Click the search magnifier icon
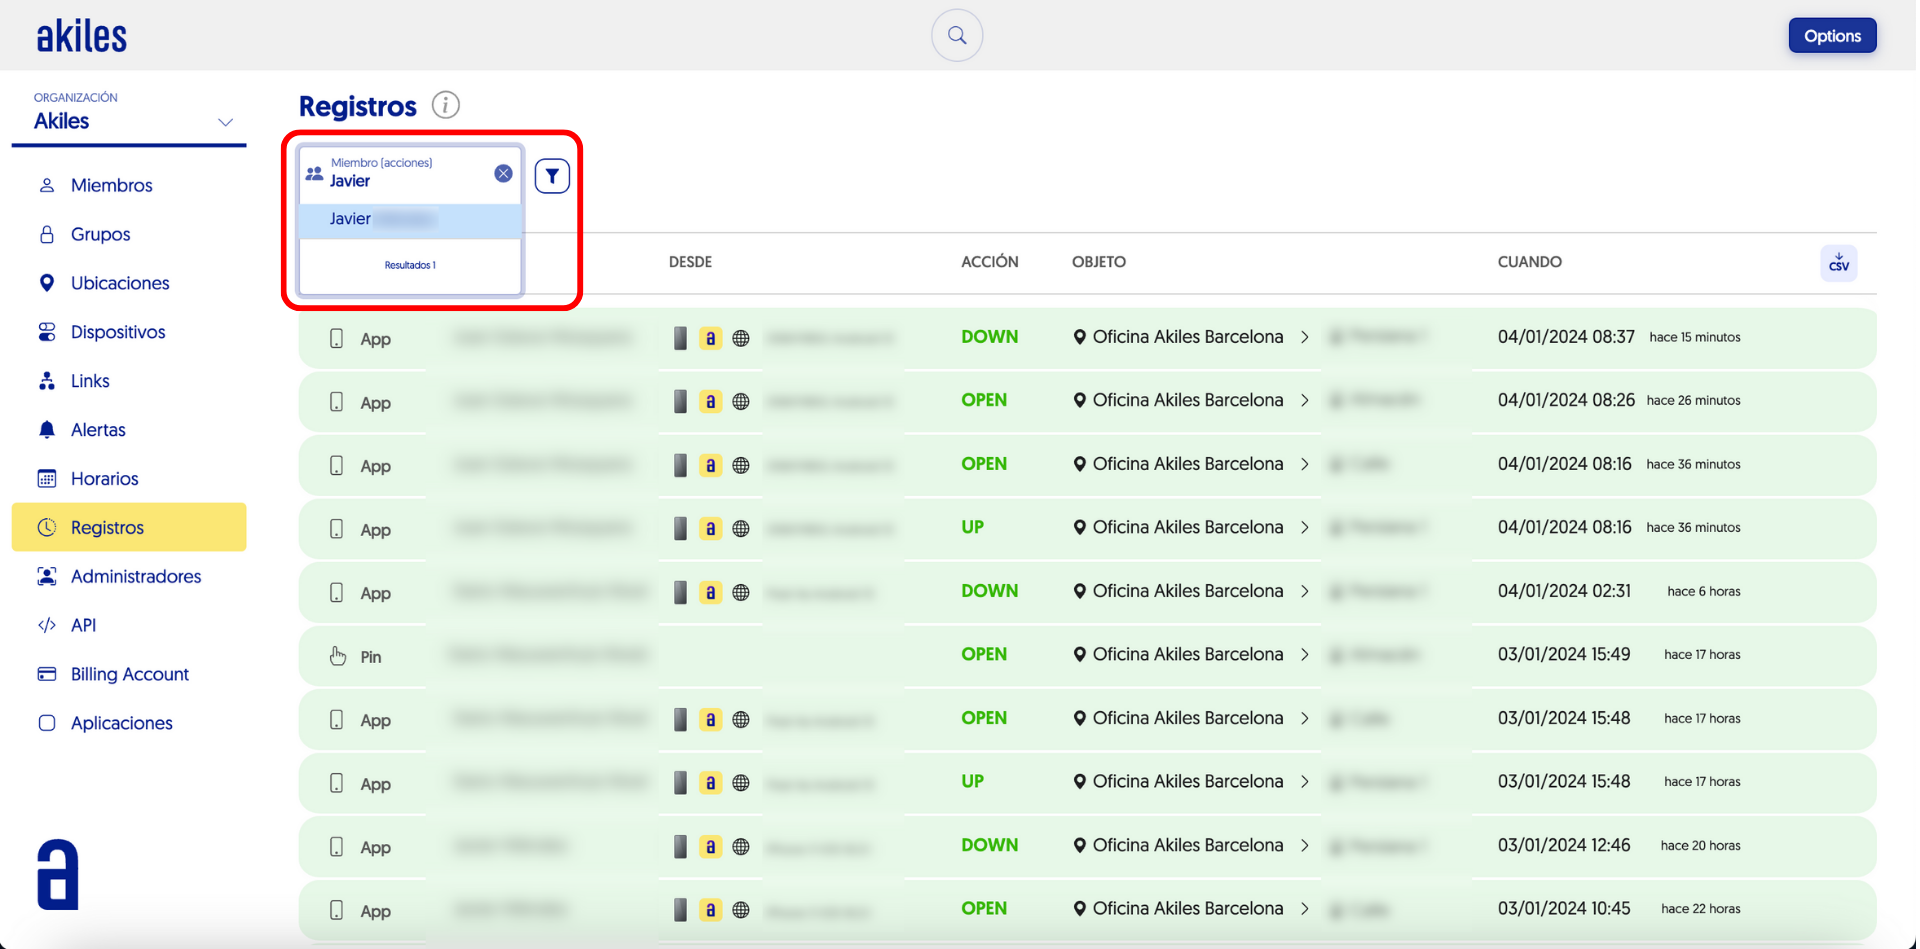 (956, 36)
